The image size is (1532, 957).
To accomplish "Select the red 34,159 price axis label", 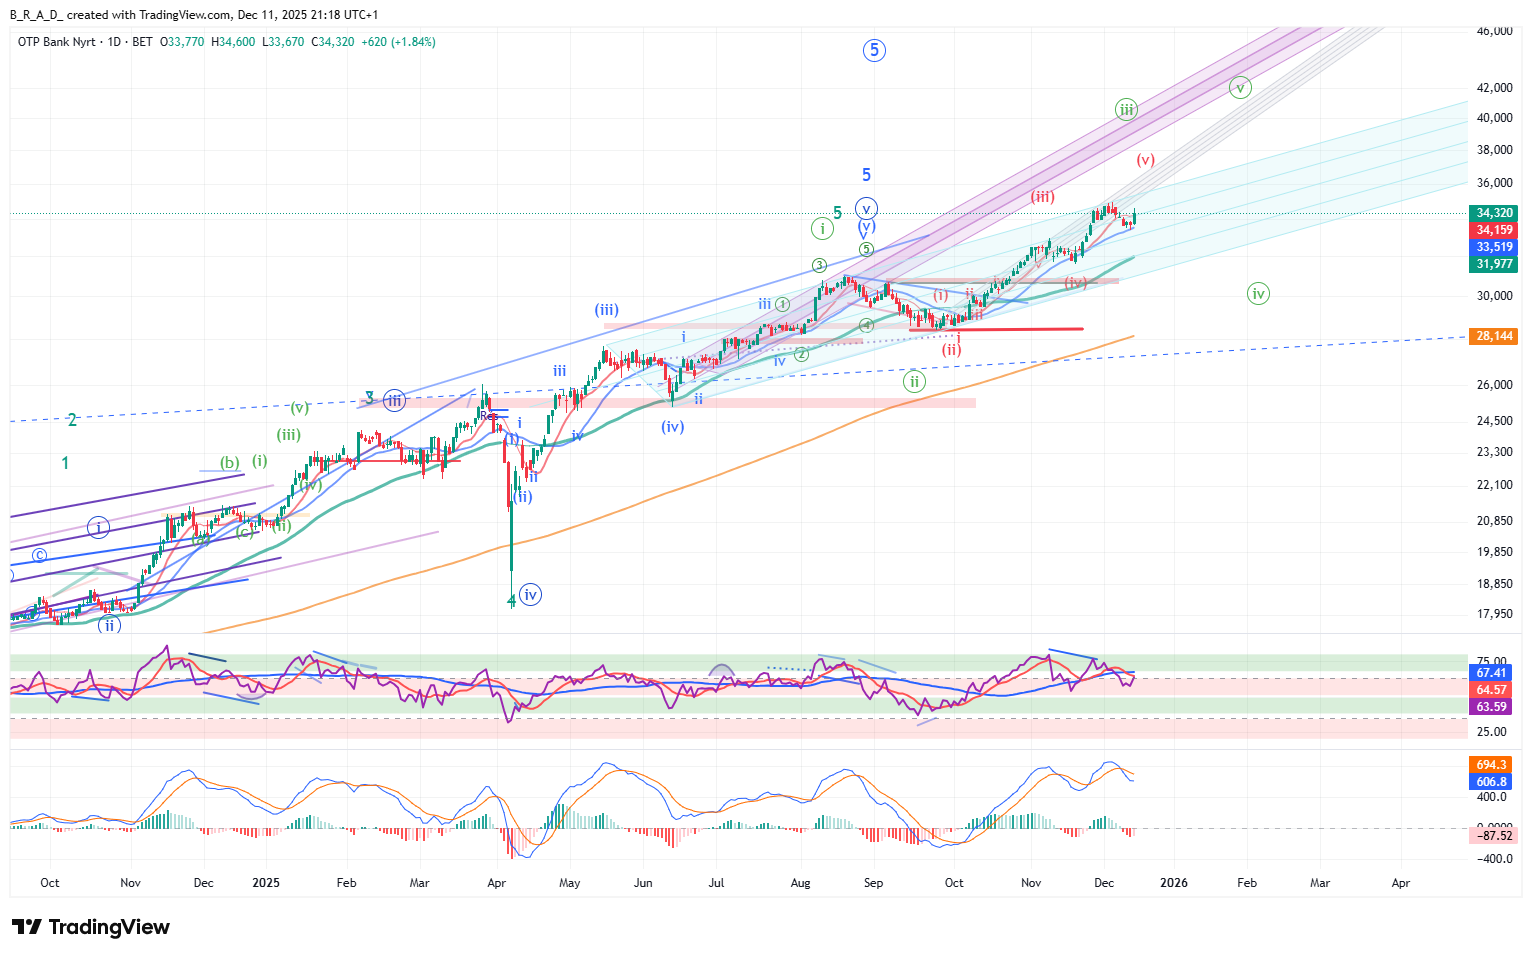I will [x=1494, y=230].
